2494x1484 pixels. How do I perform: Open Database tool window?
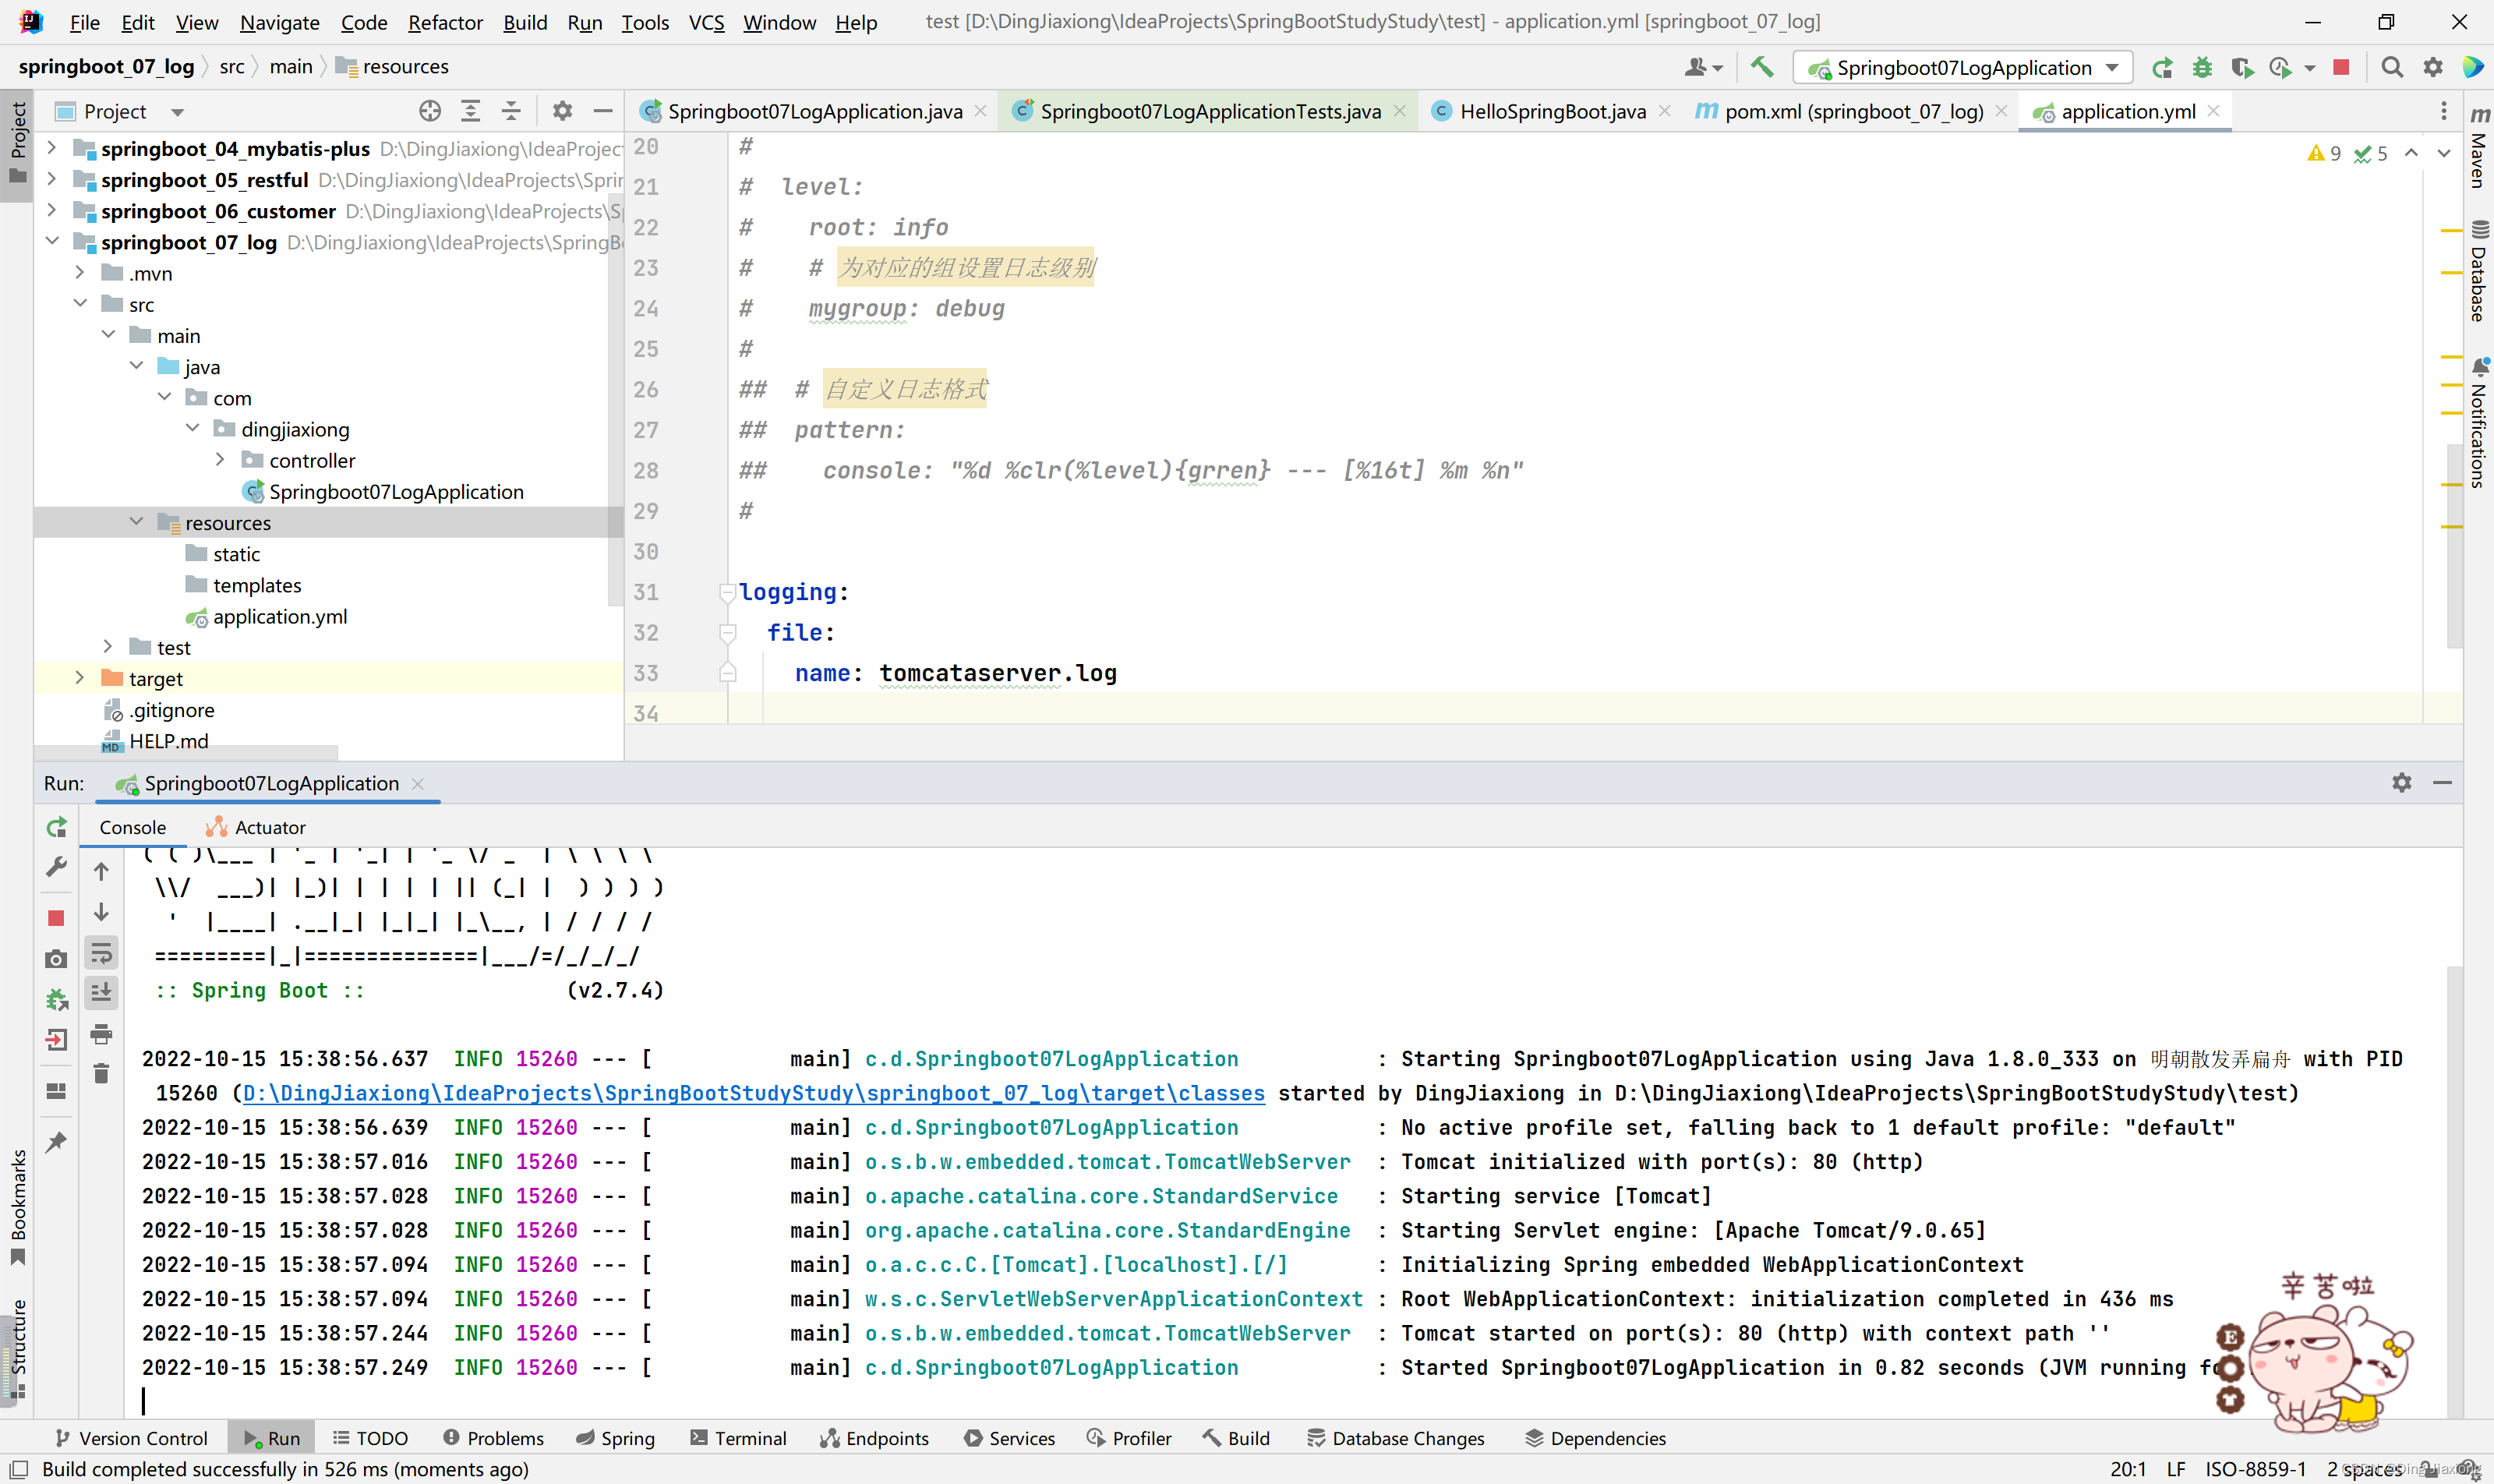point(2479,271)
